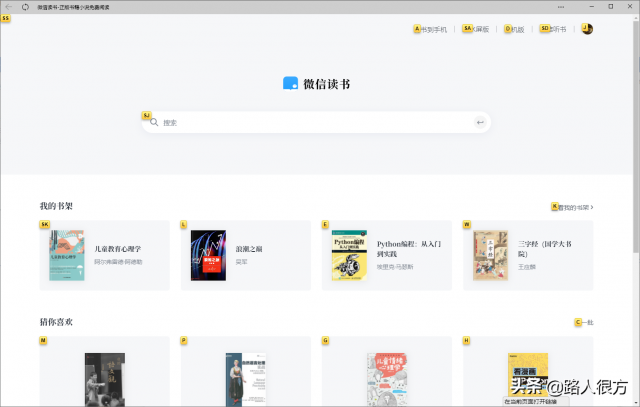Open the 传书到手机 link
This screenshot has height=407, width=640.
pyautogui.click(x=431, y=29)
